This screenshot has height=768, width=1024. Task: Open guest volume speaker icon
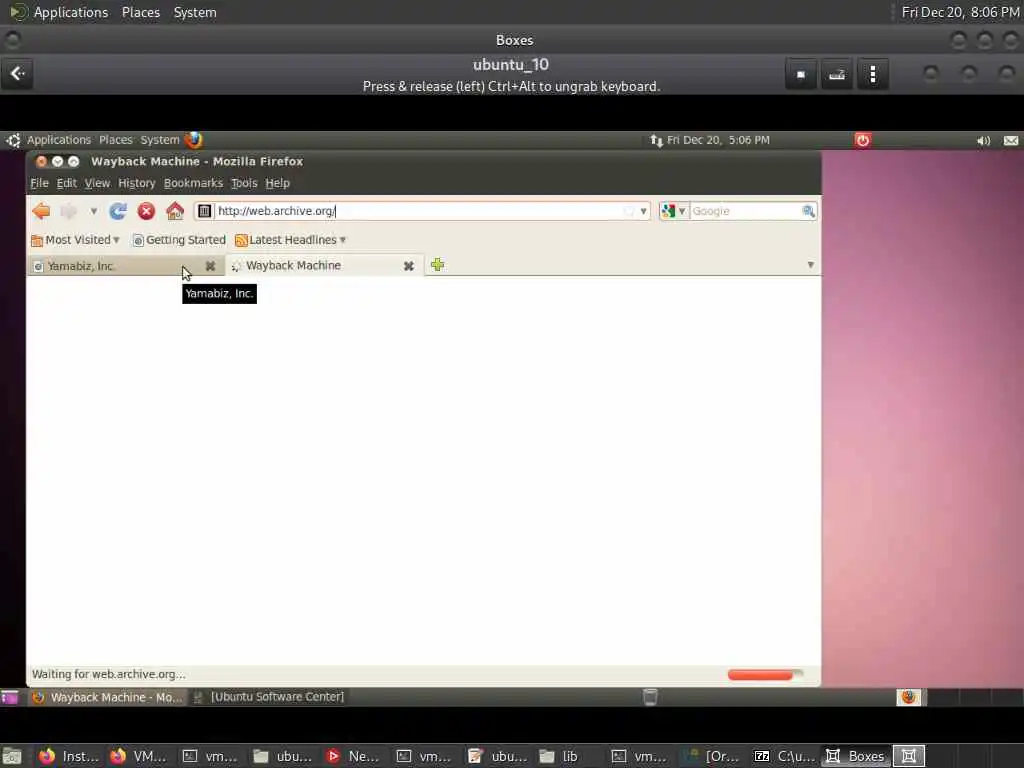click(983, 140)
